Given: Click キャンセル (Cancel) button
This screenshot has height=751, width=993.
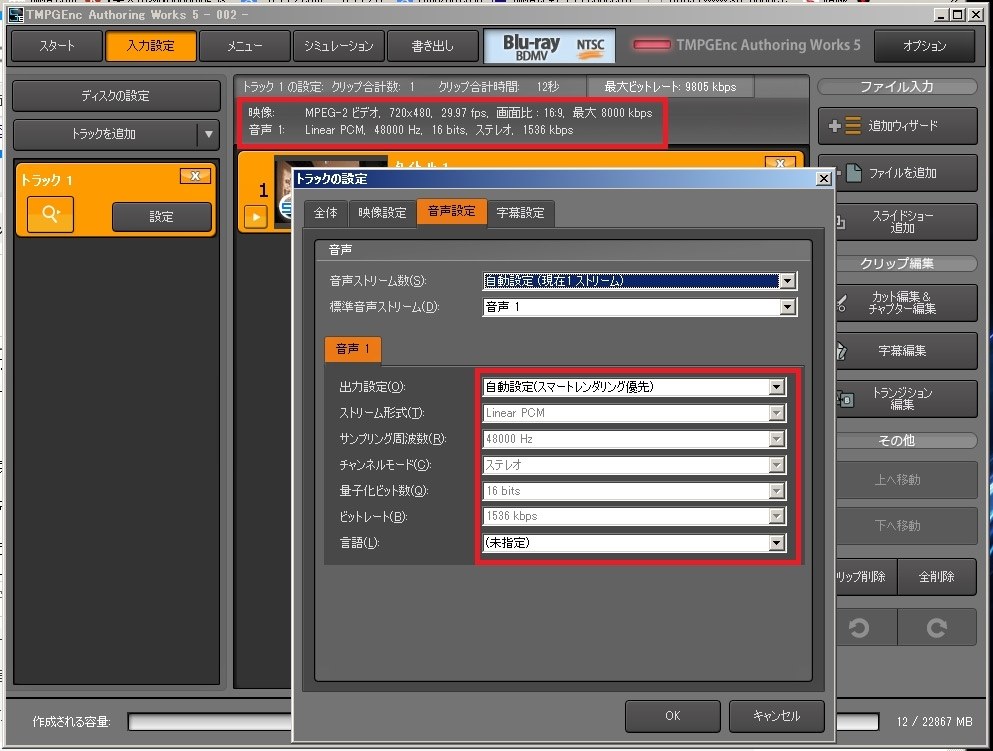Looking at the screenshot, I should point(776,716).
